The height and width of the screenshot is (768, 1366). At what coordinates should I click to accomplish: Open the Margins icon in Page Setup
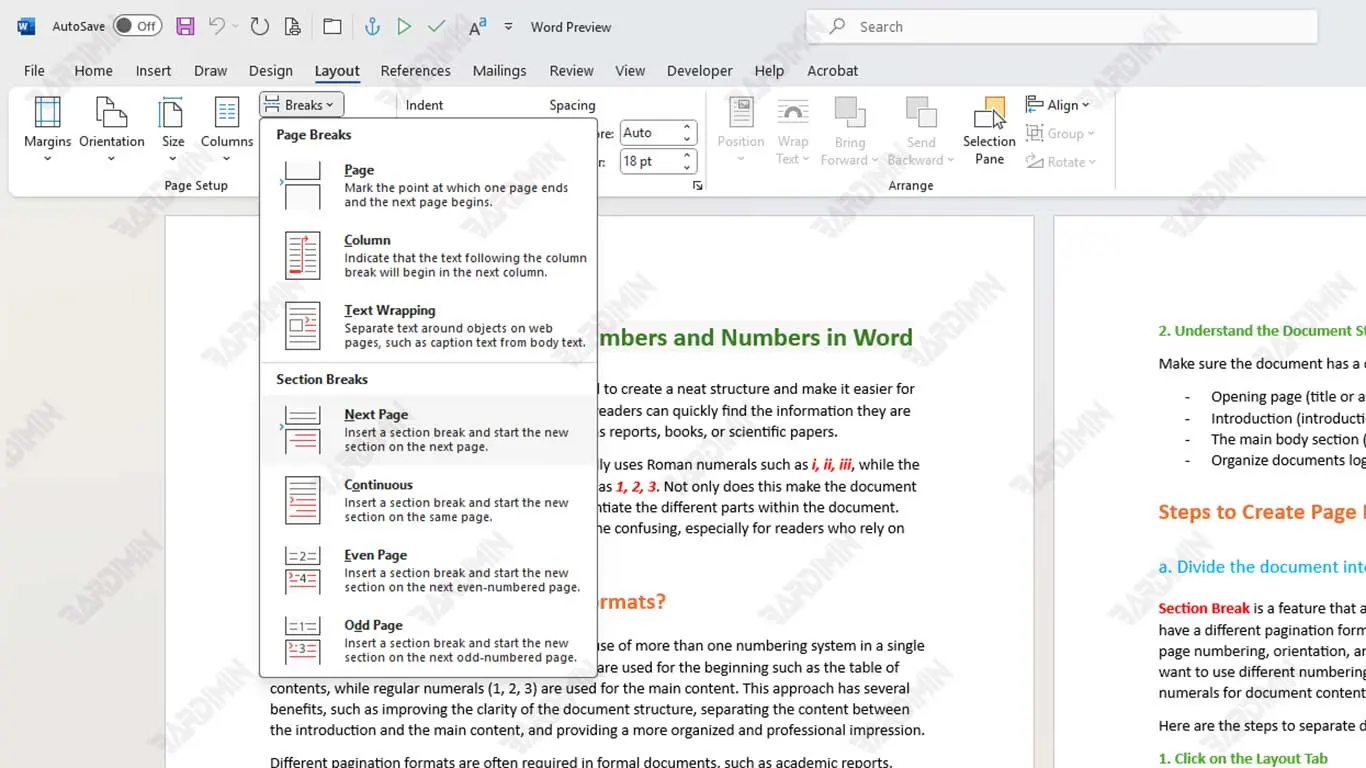pyautogui.click(x=47, y=112)
